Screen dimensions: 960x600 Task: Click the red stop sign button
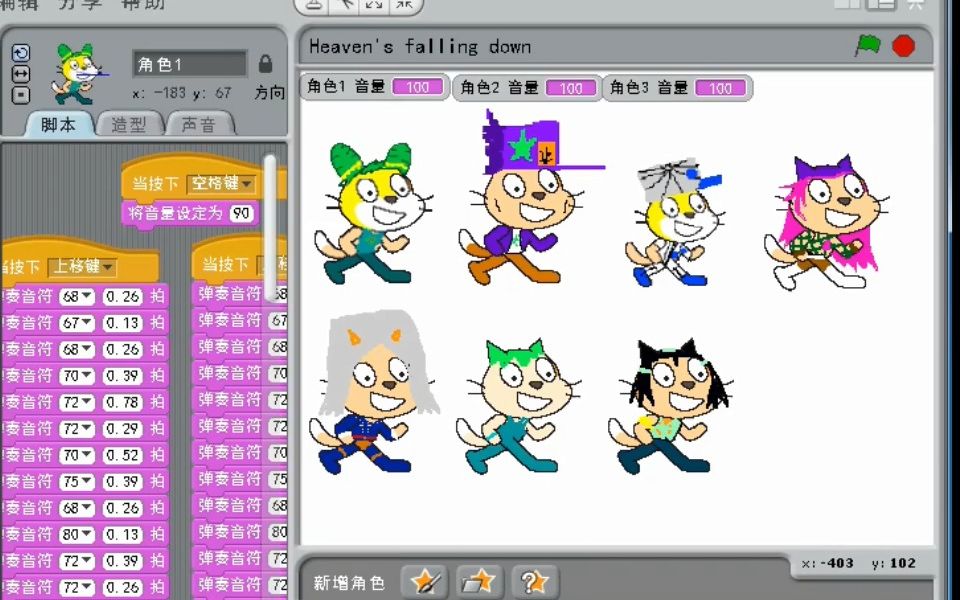pos(903,46)
